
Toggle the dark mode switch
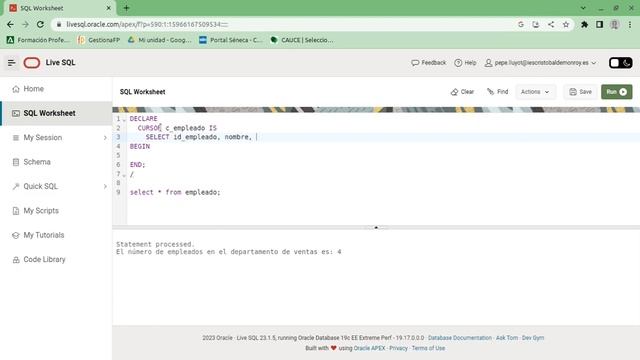tap(620, 63)
